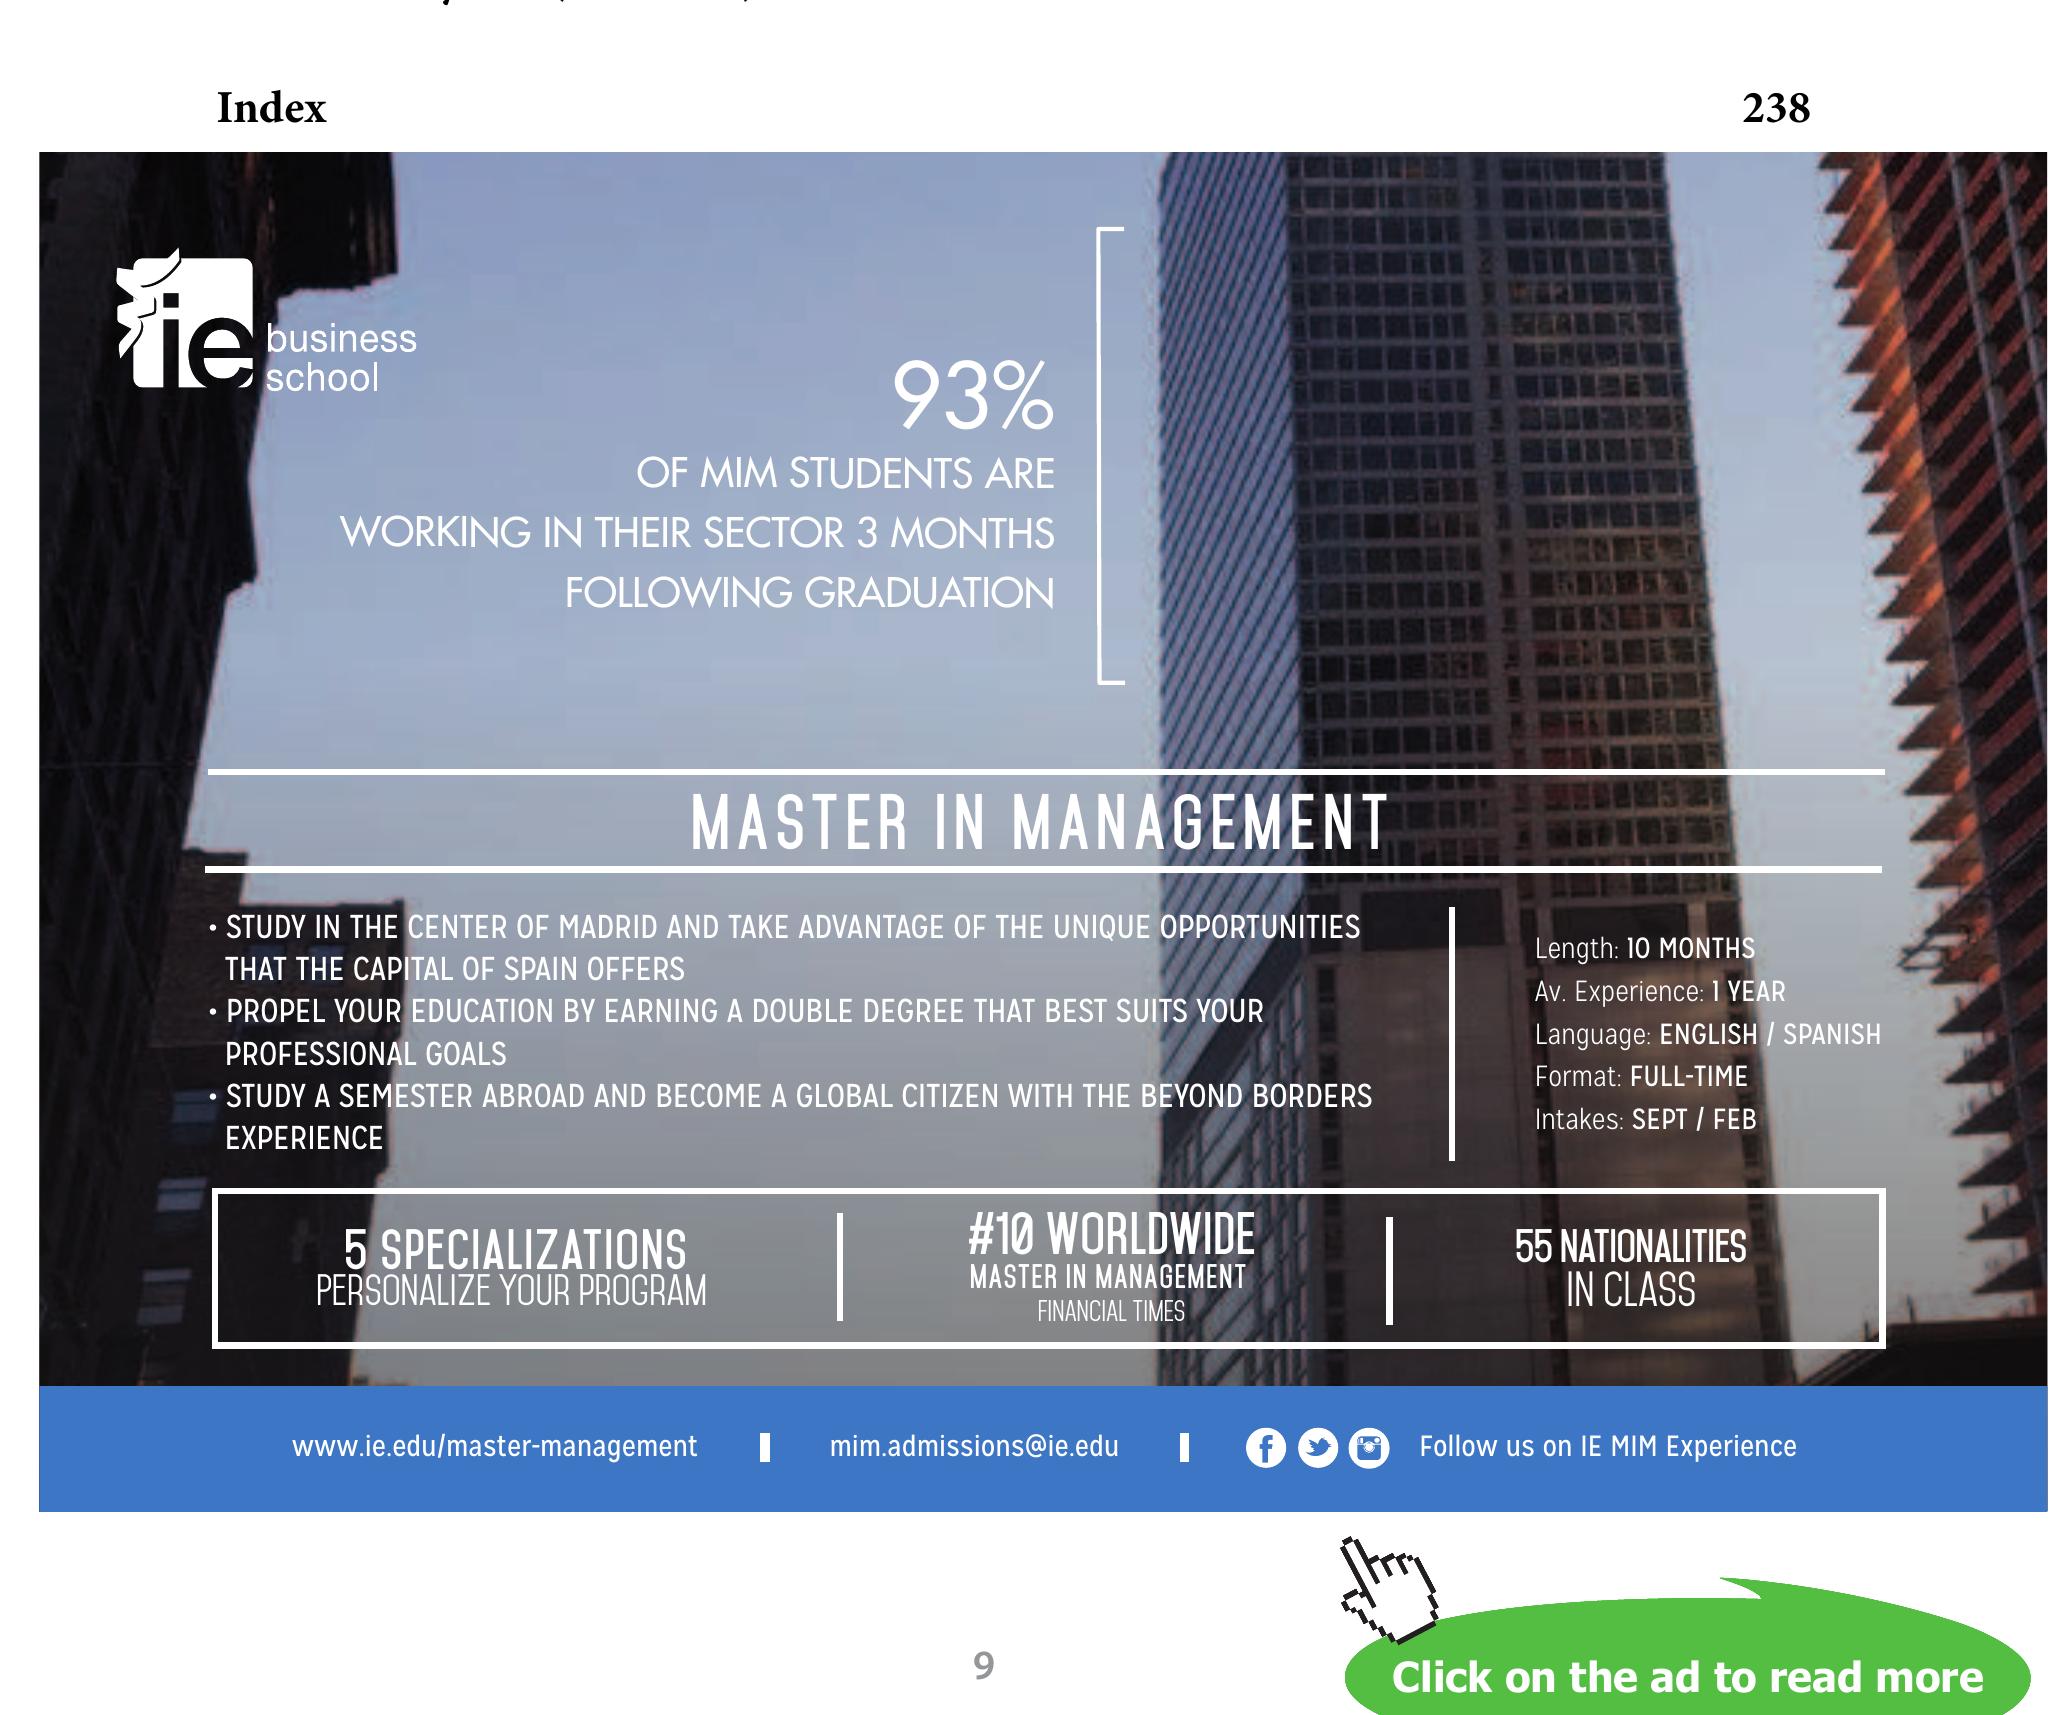Click the 93% statistic text
This screenshot has height=1715, width=2066.
pyautogui.click(x=972, y=398)
